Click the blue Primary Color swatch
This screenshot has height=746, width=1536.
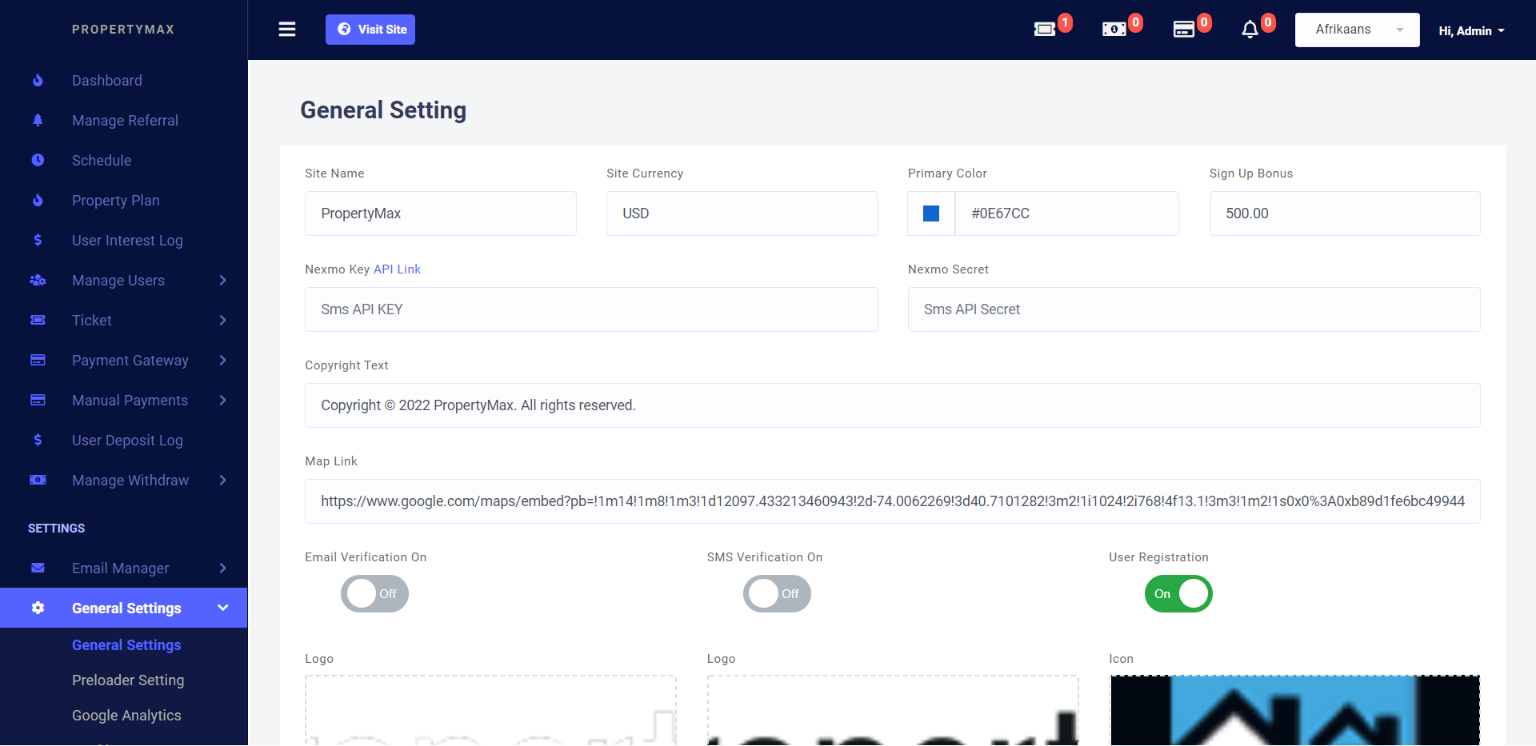(931, 214)
